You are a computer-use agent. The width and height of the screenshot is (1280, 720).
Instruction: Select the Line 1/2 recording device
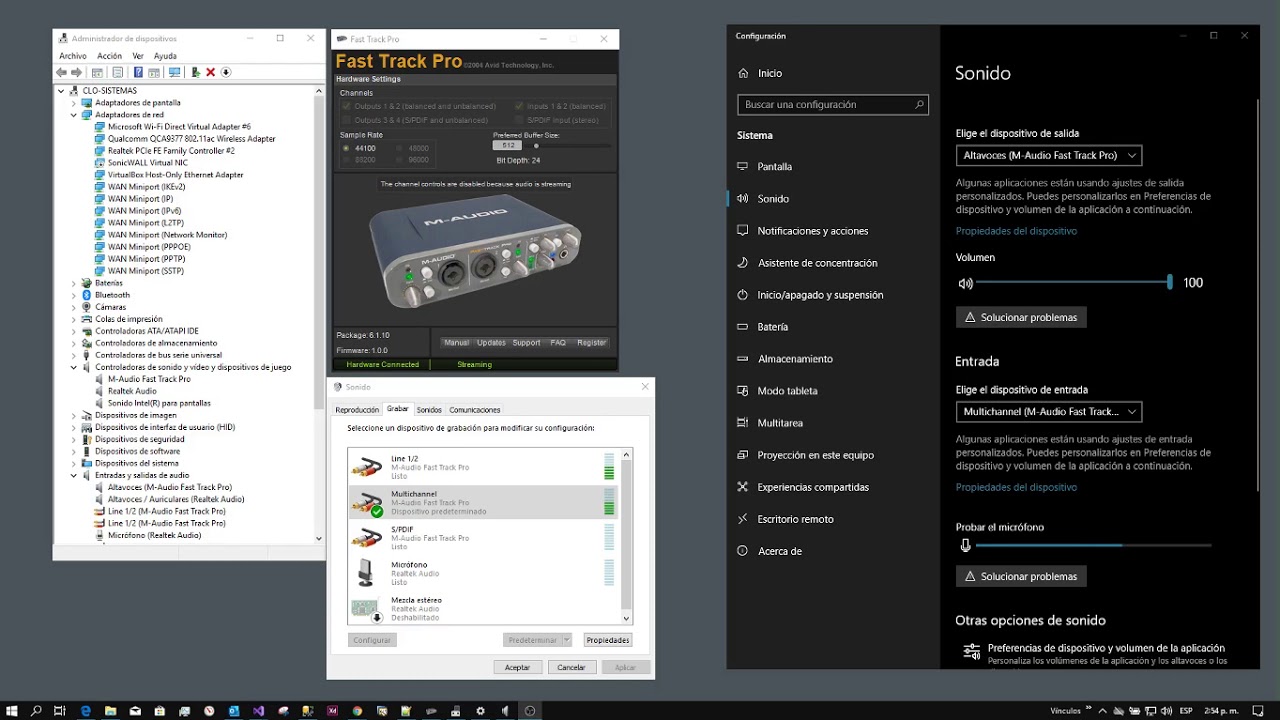point(483,467)
